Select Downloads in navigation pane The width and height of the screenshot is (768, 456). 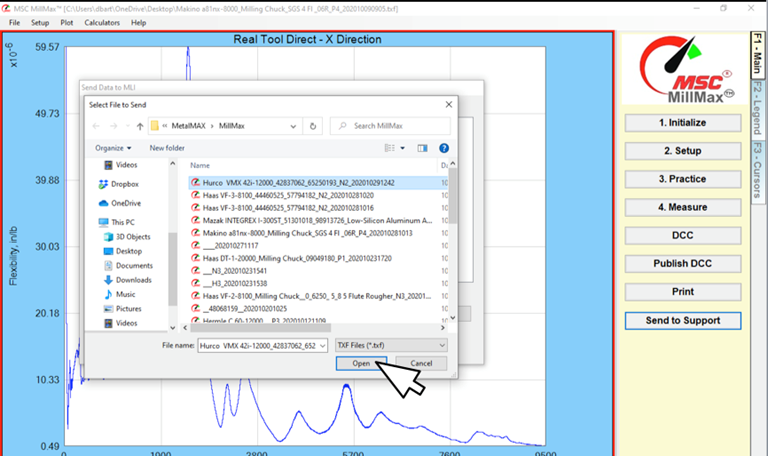[127, 280]
